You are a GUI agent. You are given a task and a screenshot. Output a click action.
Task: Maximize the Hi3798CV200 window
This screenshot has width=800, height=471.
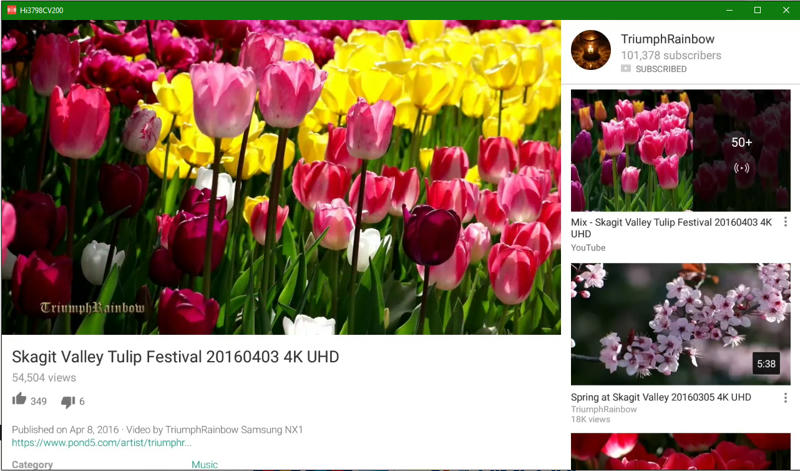(x=757, y=10)
